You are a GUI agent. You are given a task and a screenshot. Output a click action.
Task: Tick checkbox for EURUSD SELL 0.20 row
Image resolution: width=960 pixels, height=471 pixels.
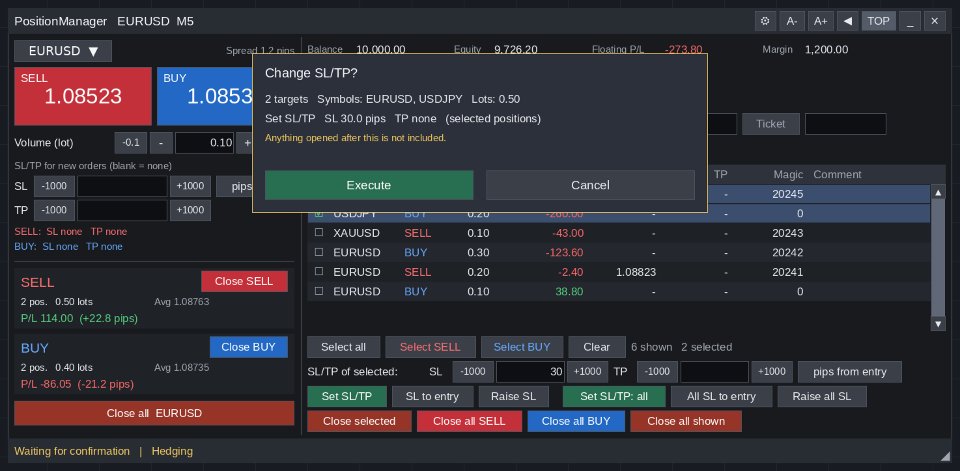(319, 272)
